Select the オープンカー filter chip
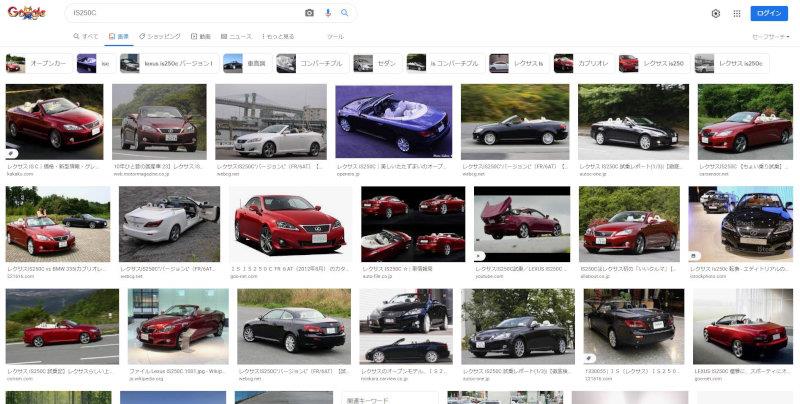800x404 pixels. (39, 64)
